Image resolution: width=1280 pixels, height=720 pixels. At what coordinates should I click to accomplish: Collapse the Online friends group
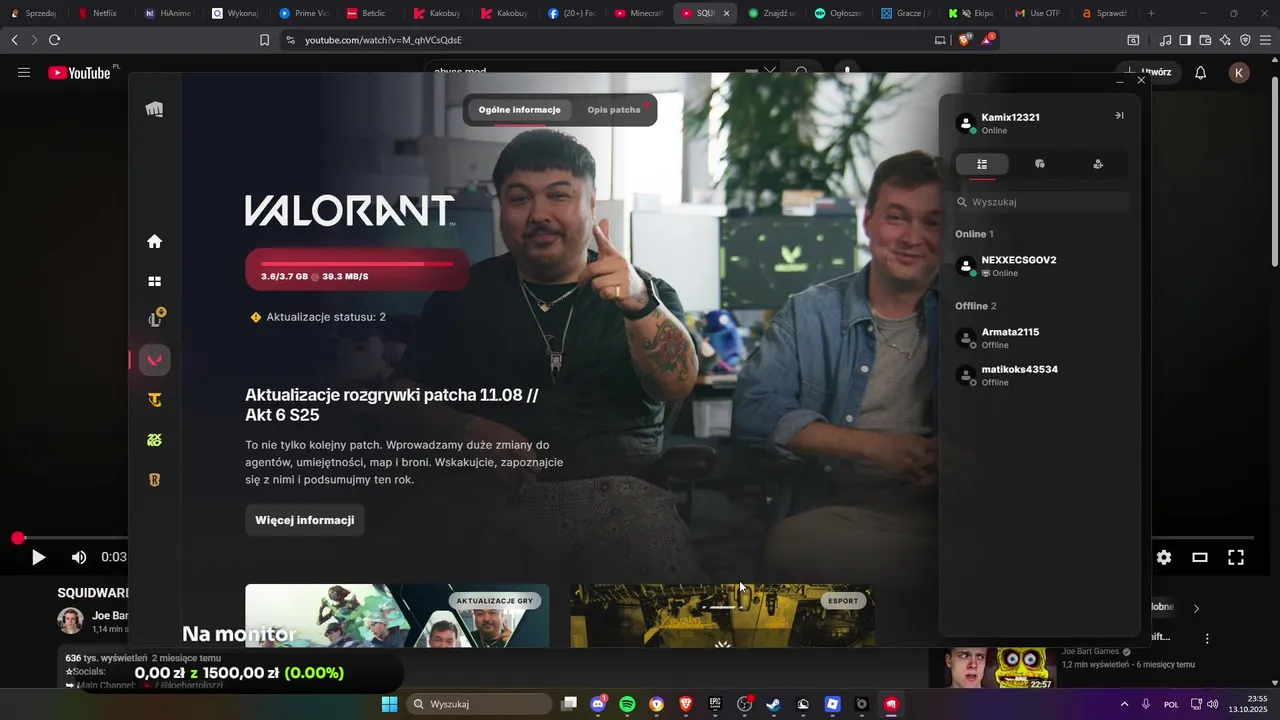click(974, 234)
